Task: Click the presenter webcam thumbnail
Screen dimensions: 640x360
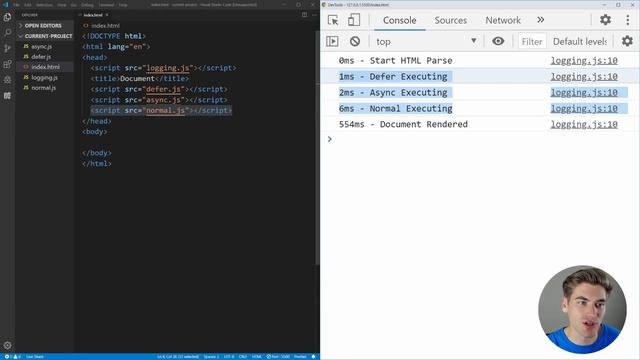Action: (x=582, y=309)
